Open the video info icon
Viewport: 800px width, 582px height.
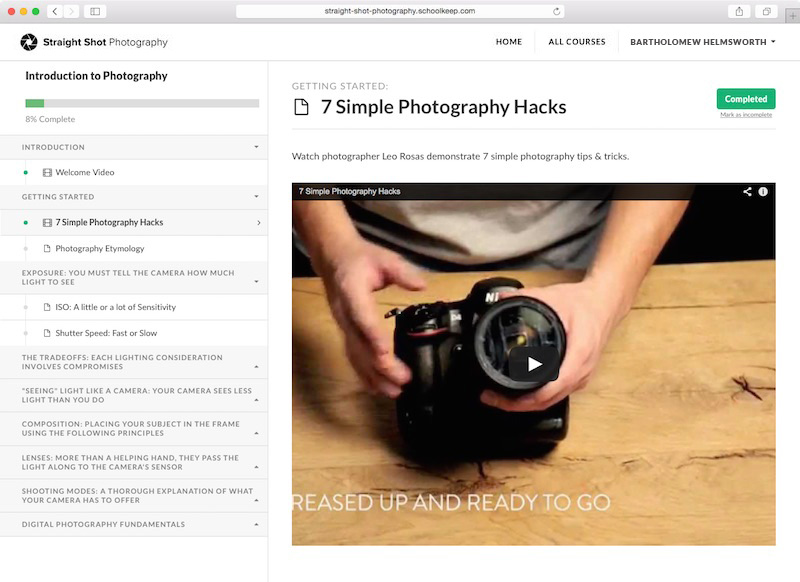pyautogui.click(x=763, y=191)
